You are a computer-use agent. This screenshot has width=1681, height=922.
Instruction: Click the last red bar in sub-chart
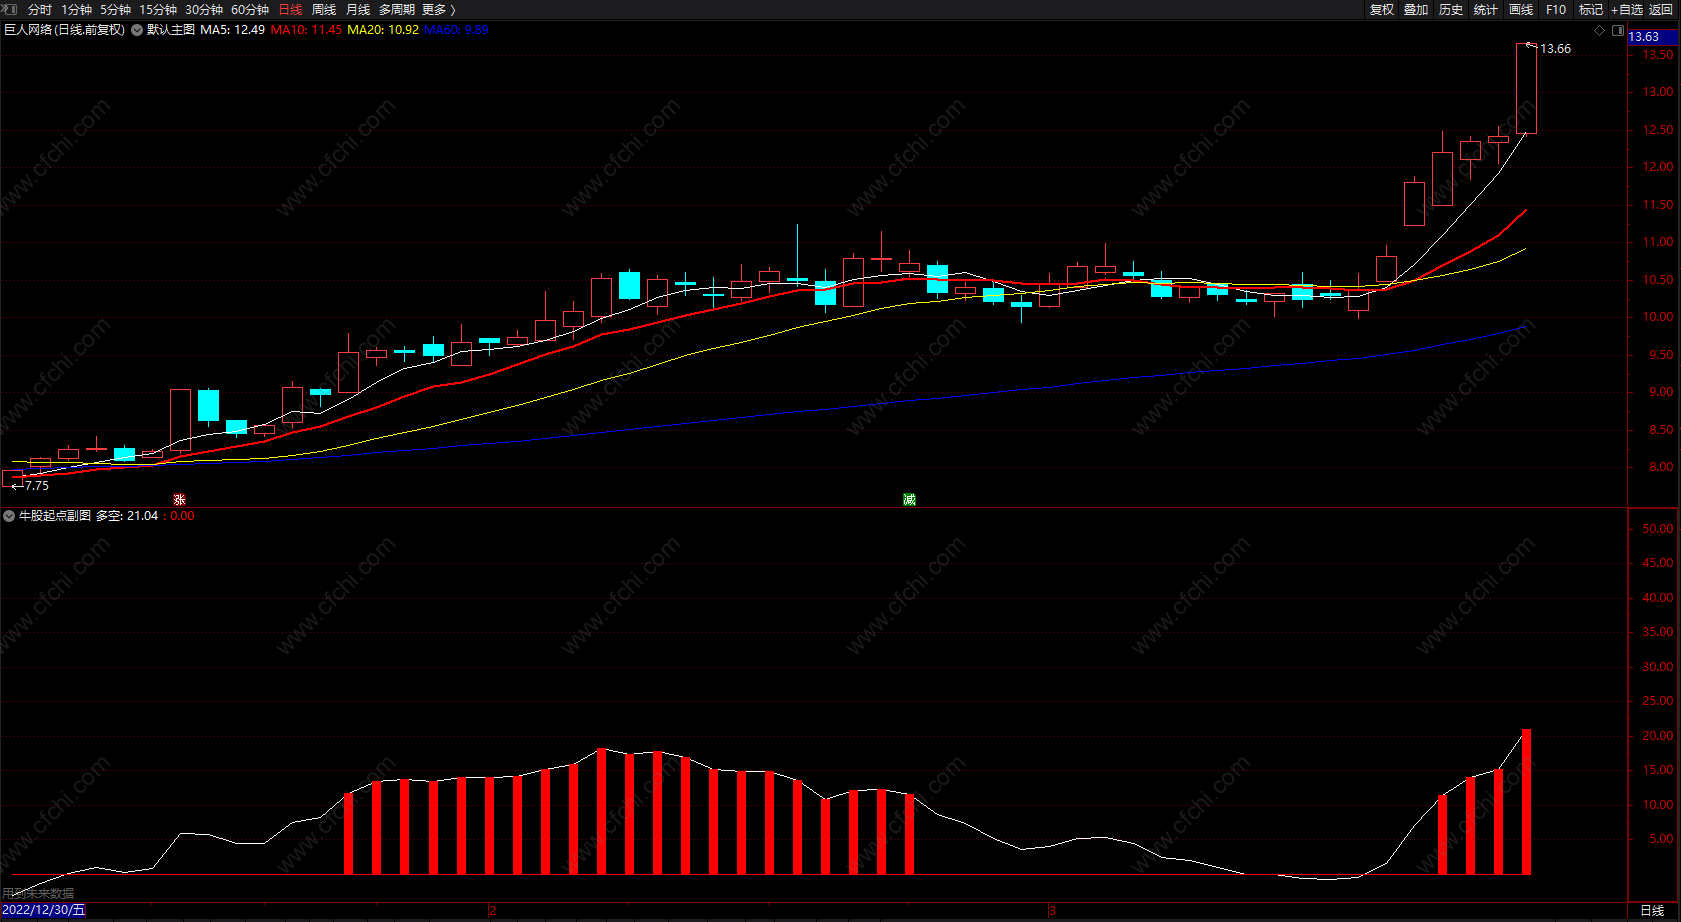tap(1526, 802)
